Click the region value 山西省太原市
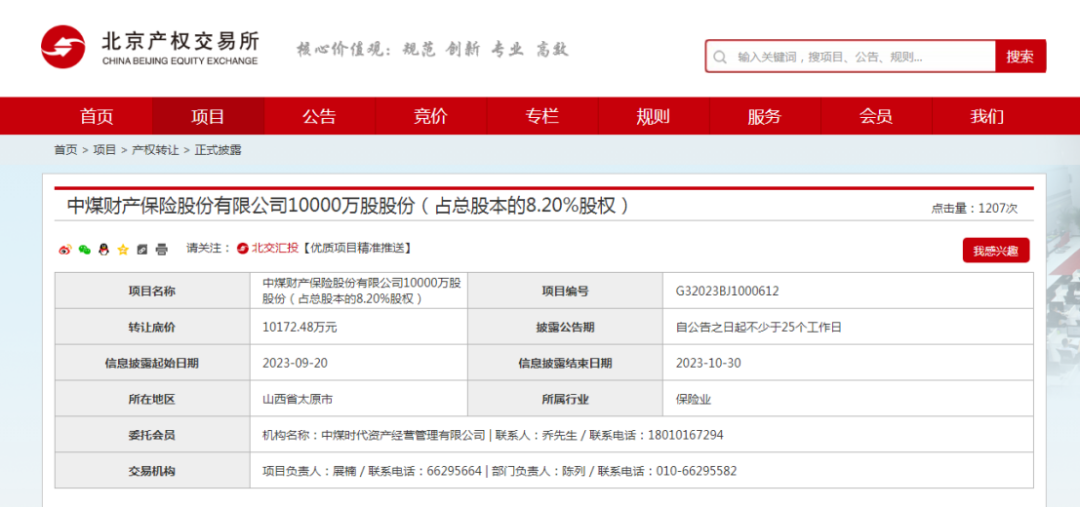The height and width of the screenshot is (507, 1080). (298, 399)
